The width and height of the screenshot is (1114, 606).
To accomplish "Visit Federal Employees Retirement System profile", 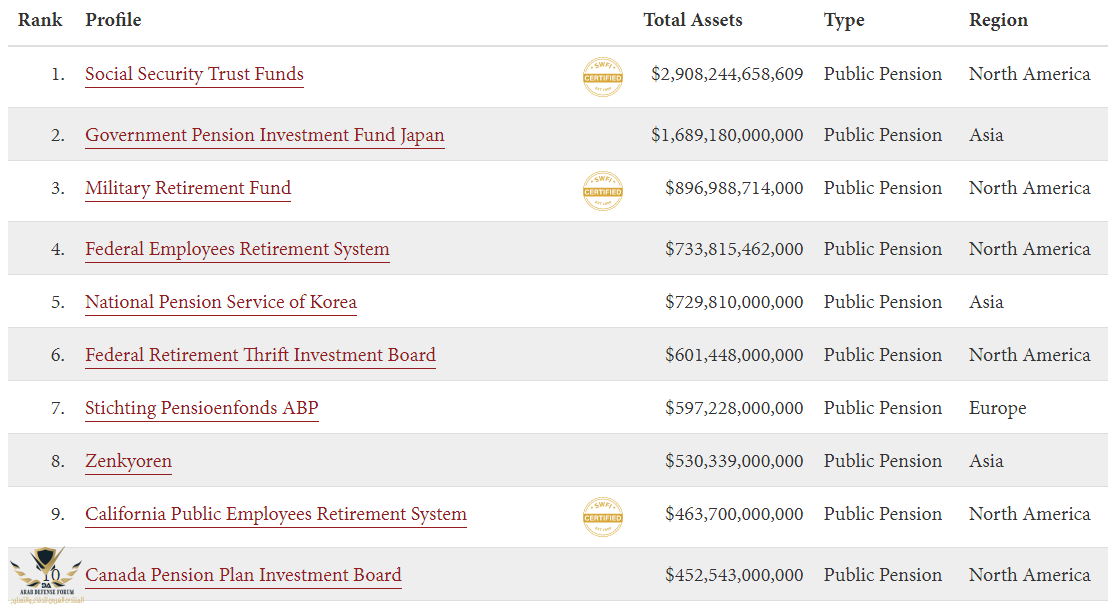I will 237,249.
